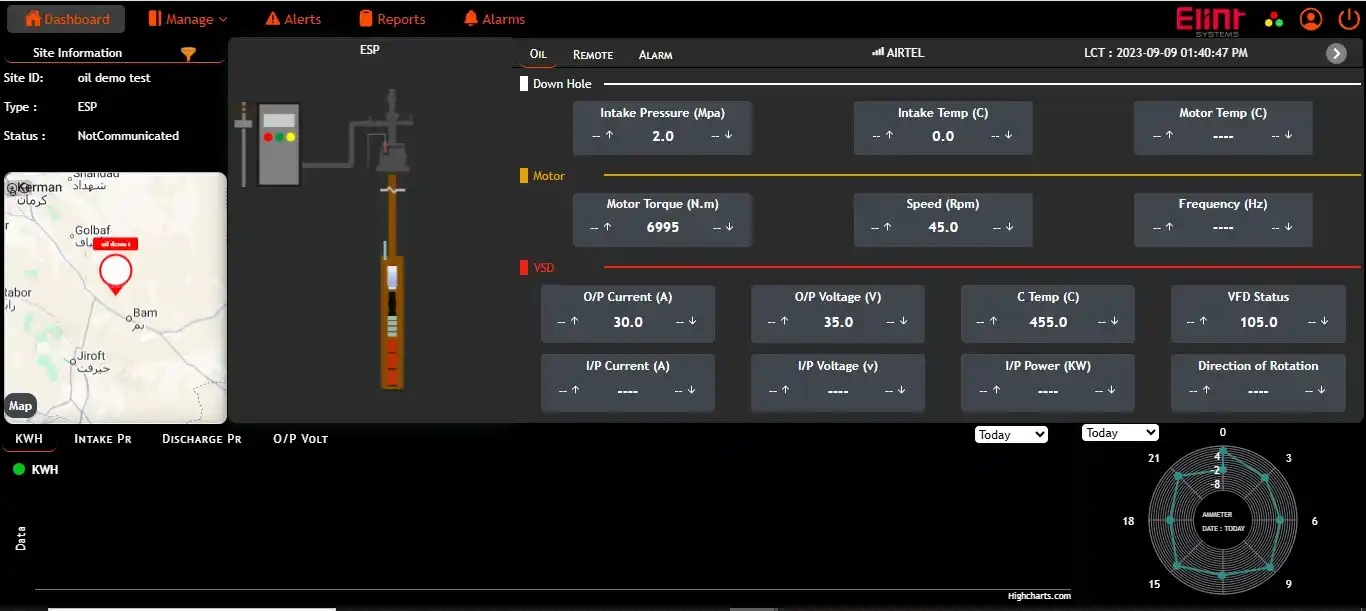Open the Highcharts.com link
The height and width of the screenshot is (611, 1366).
[1038, 596]
